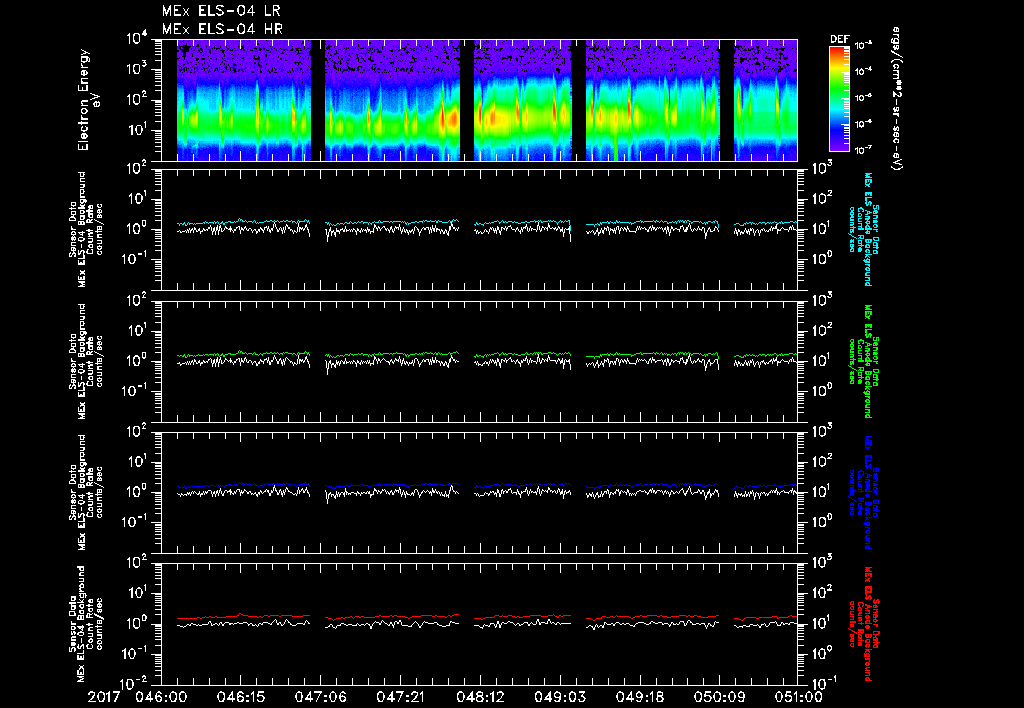Select the blue right-side axis label
1024x708 pixels.
click(x=863, y=492)
